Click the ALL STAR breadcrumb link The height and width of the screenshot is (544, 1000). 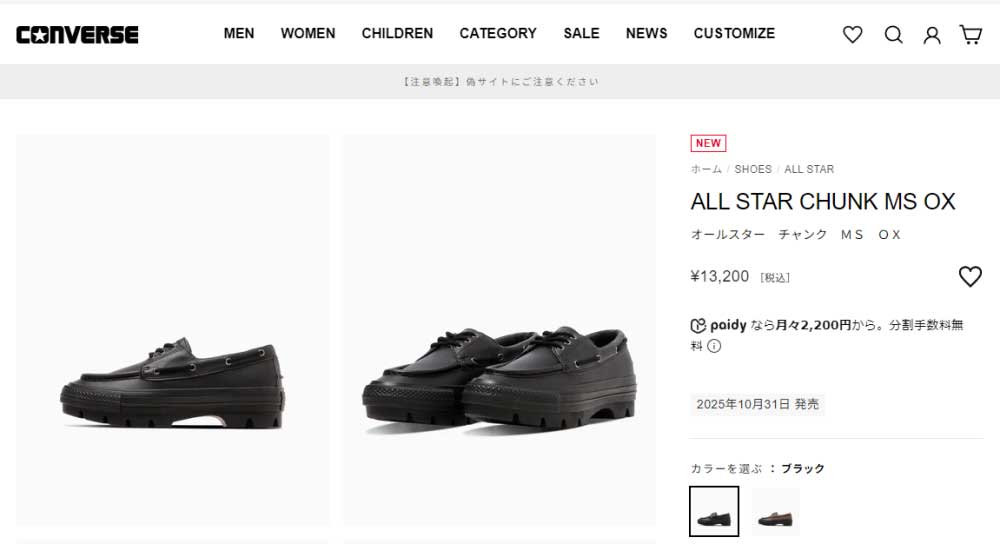click(x=809, y=169)
